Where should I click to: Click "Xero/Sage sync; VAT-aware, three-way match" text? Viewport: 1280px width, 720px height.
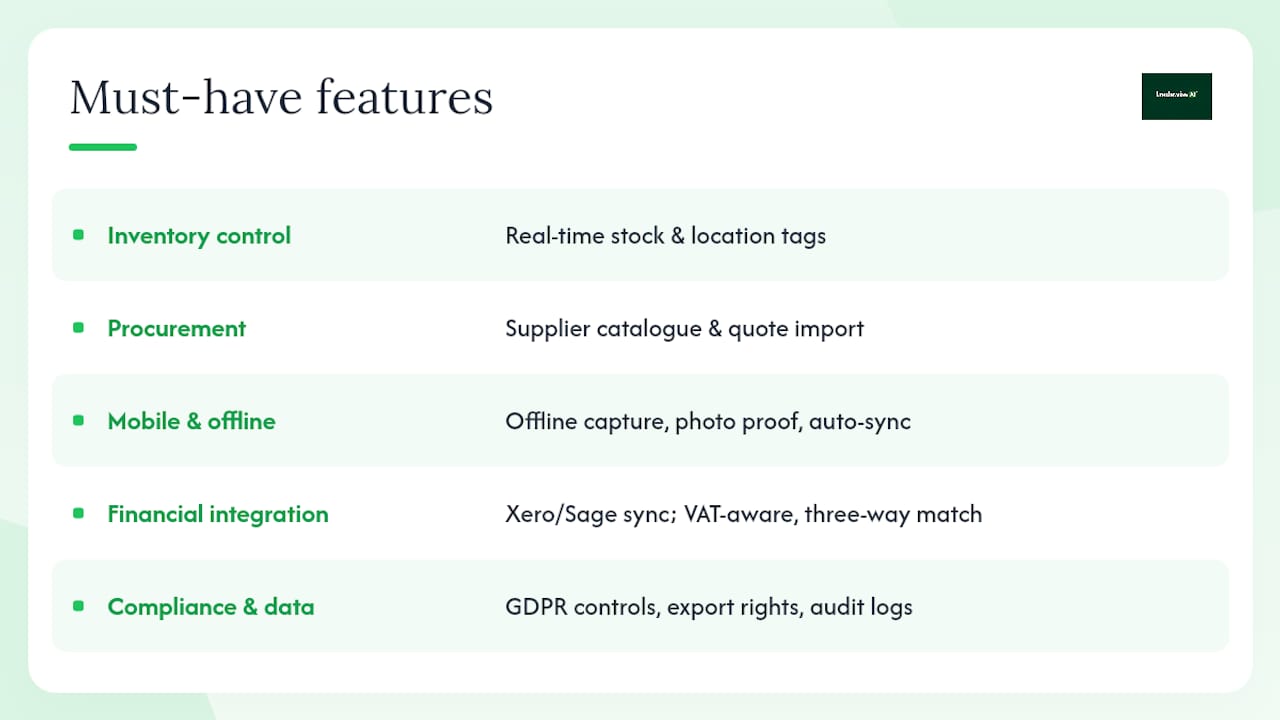[x=743, y=514]
